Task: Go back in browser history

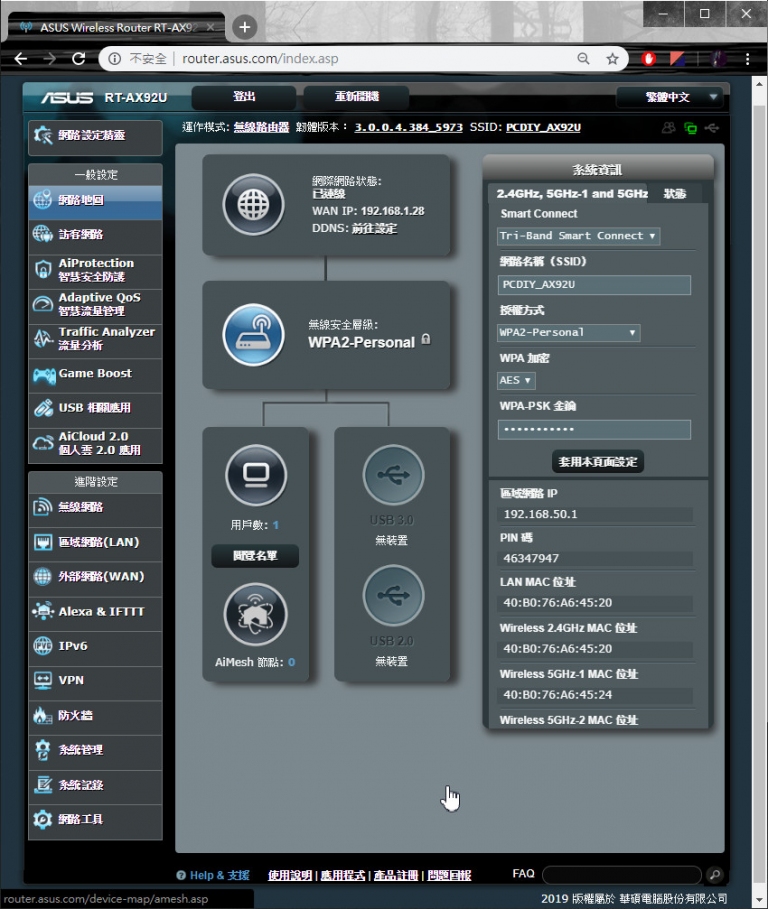Action: [21, 59]
